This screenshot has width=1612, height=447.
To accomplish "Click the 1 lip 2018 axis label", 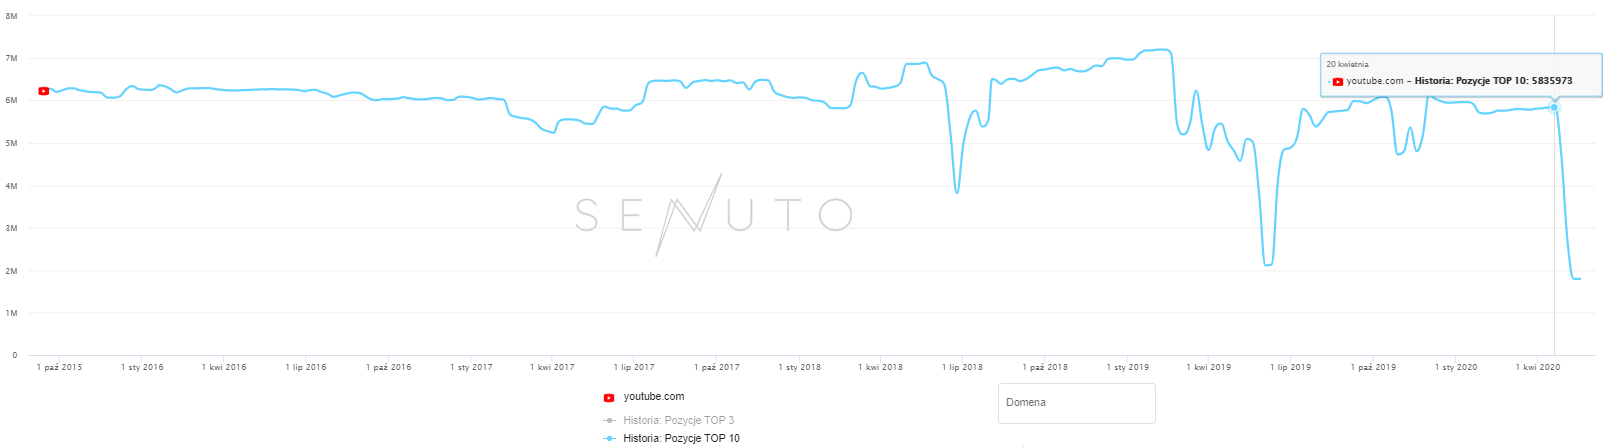I will point(962,367).
